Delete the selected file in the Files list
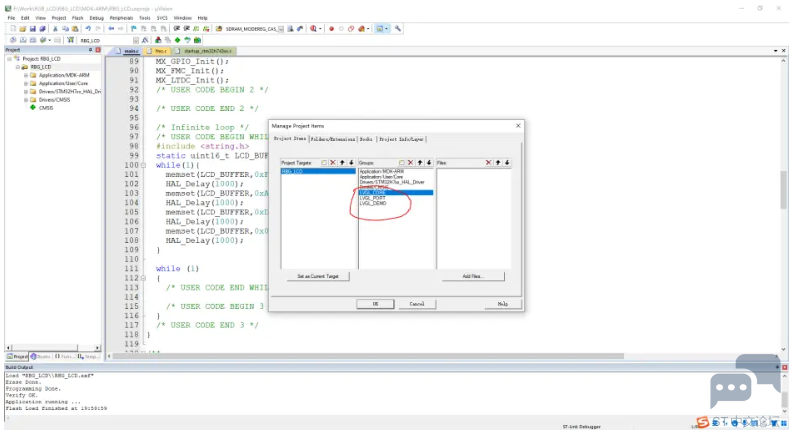This screenshot has width=789, height=437. (488, 163)
